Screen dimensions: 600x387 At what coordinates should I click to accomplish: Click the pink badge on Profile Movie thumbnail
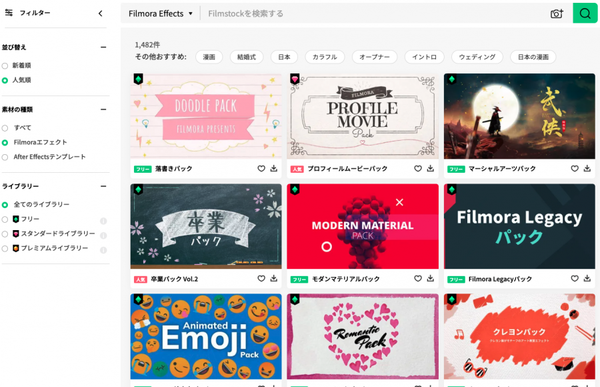point(295,79)
